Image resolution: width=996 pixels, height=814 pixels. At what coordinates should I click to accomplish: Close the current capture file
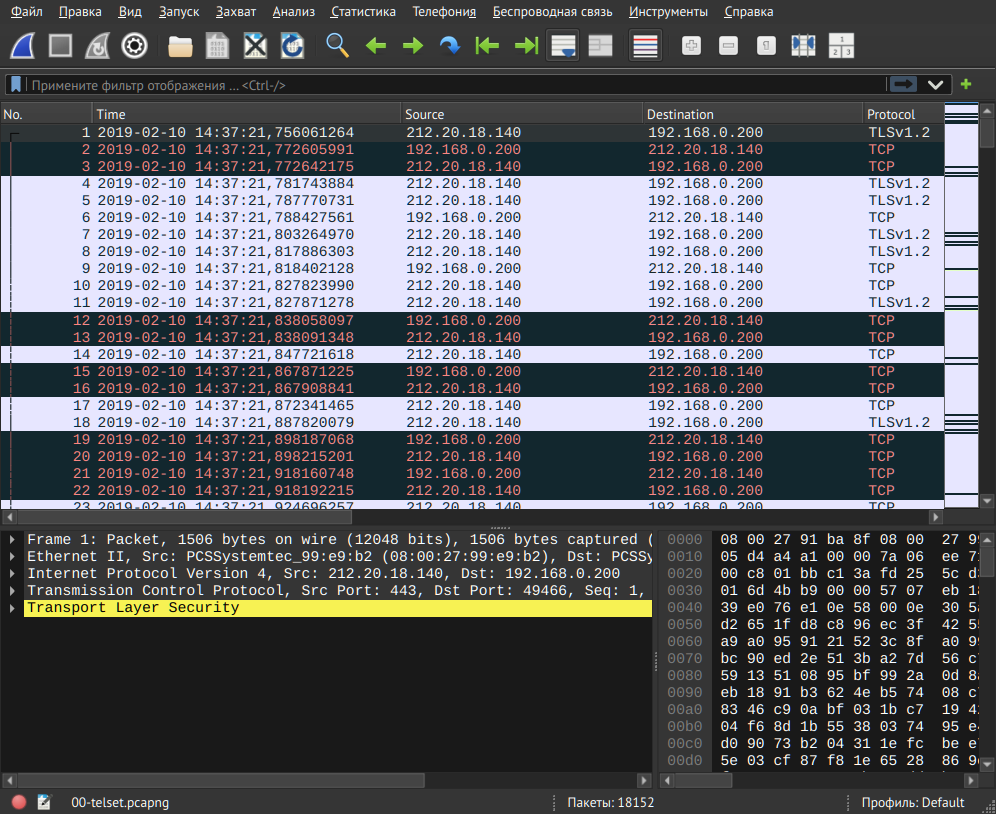255,46
